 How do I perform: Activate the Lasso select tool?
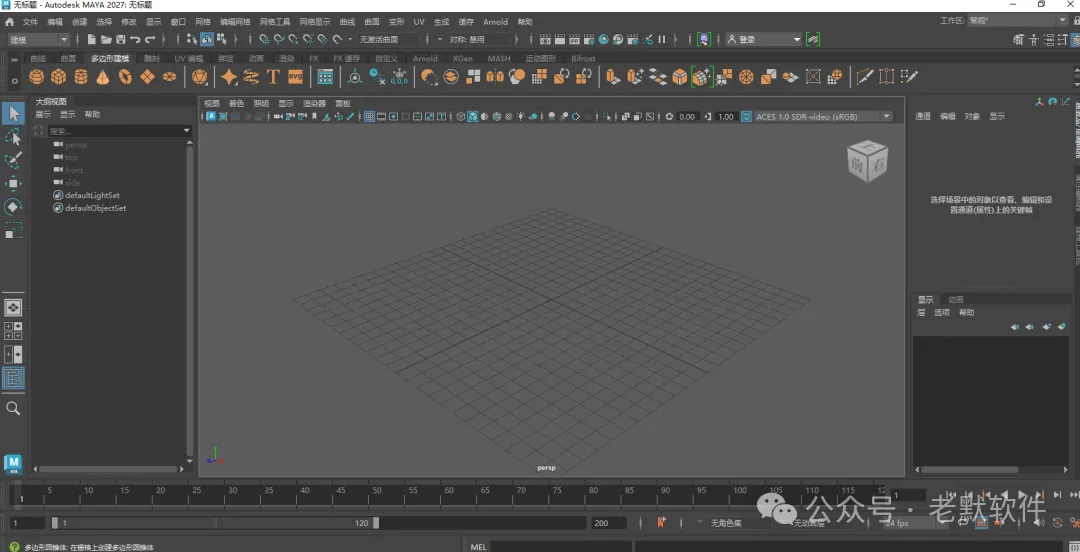pos(13,136)
